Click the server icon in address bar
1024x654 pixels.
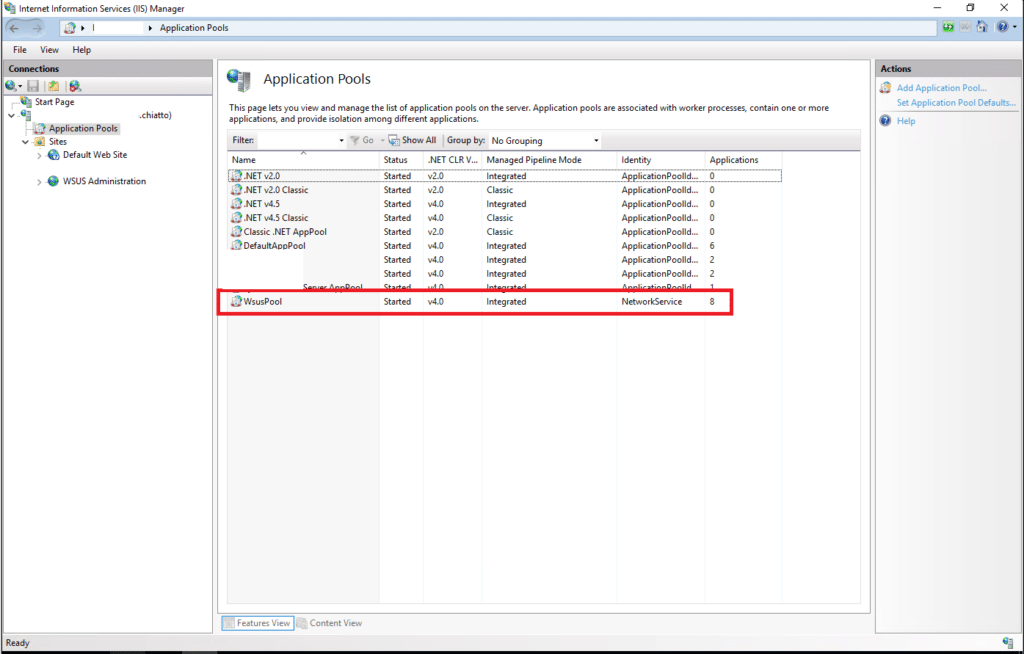70,28
